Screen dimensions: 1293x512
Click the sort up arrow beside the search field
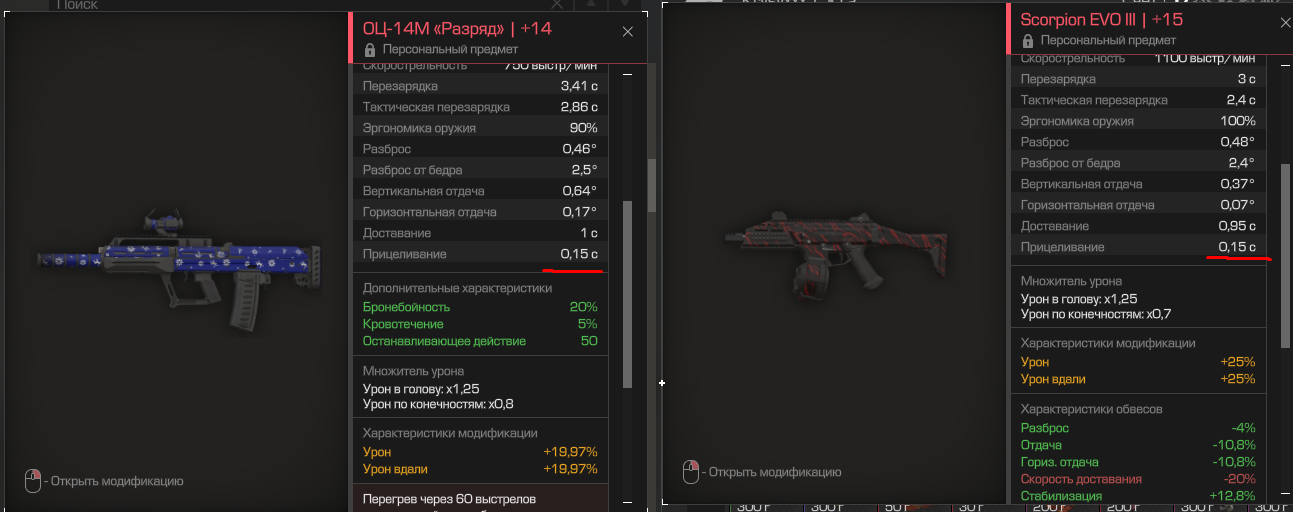591,4
